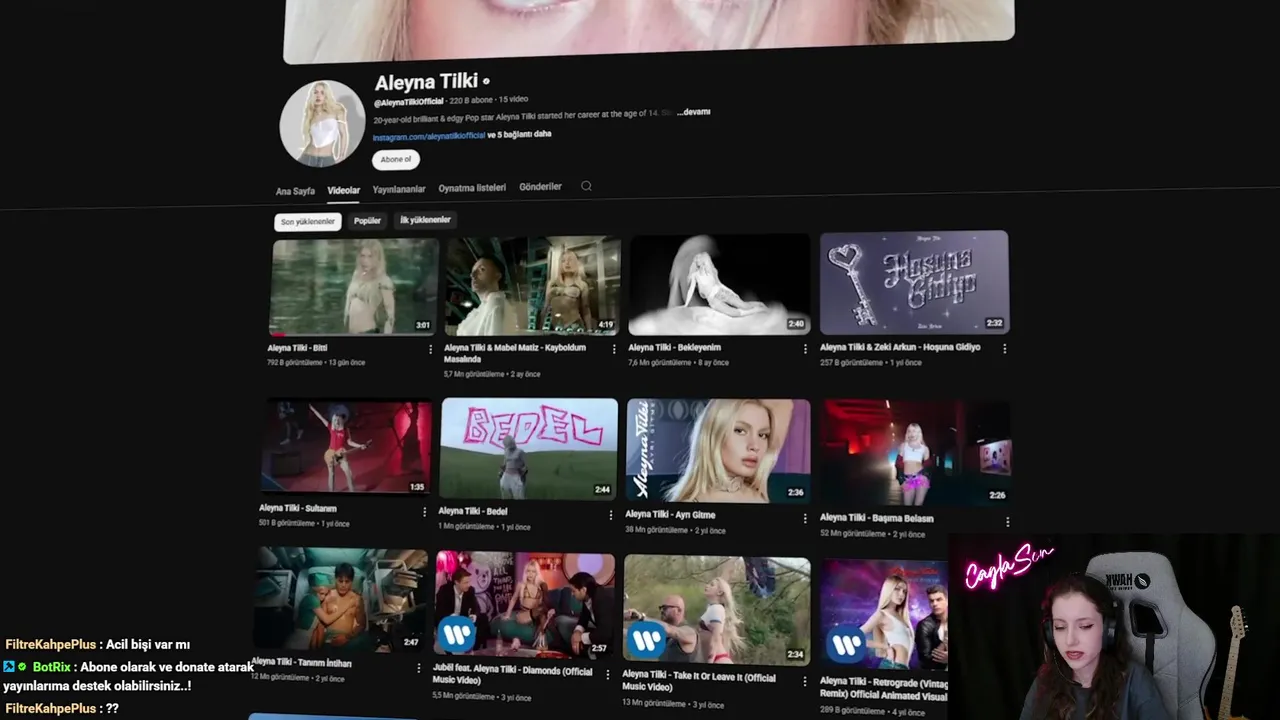This screenshot has height=720, width=1280.
Task: Open the Oynatma listeleri tab
Action: pyautogui.click(x=472, y=188)
